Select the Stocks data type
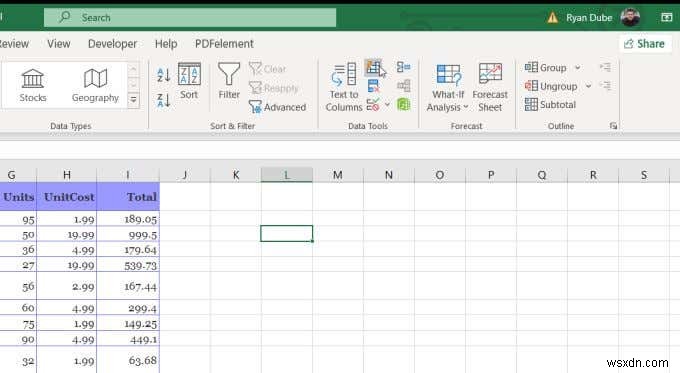Viewport: 680px width, 373px height. pyautogui.click(x=33, y=85)
